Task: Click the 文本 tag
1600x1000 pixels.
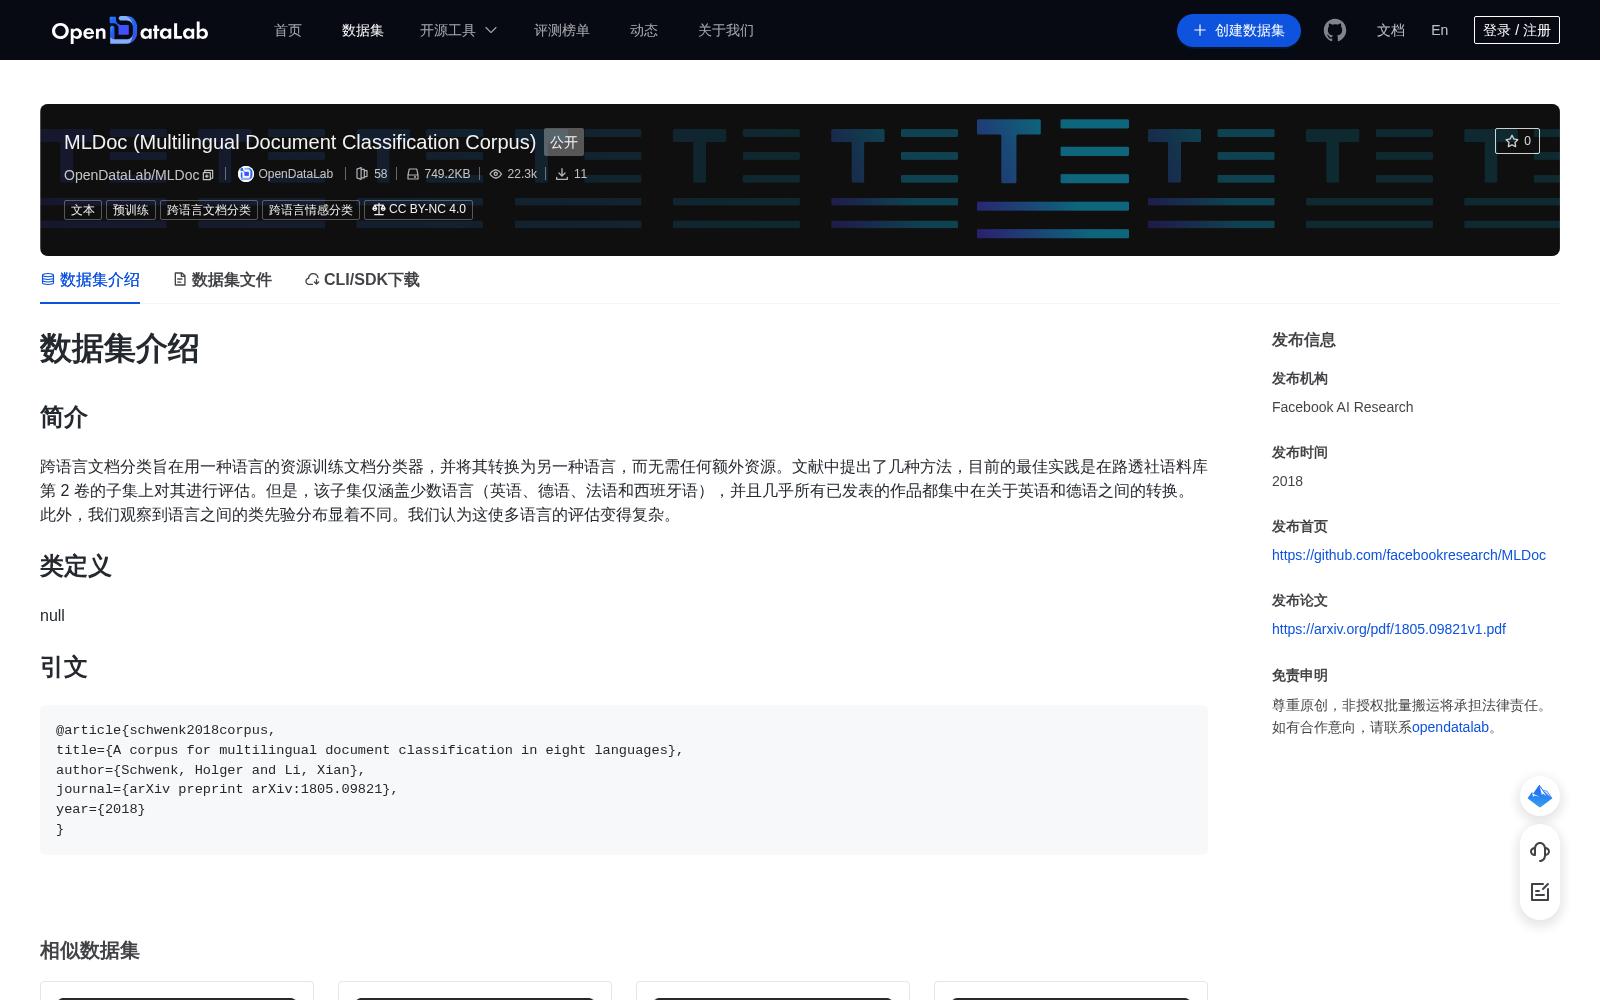Action: (83, 210)
